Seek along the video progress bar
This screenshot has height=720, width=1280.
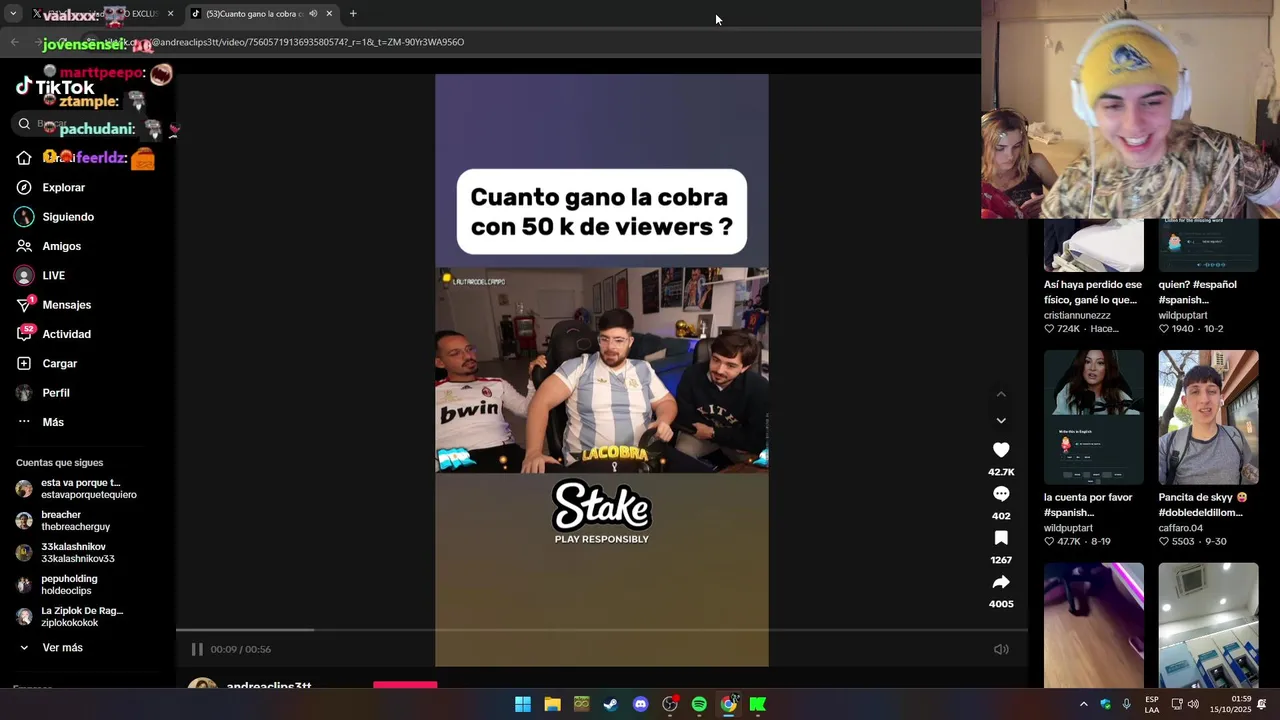(602, 630)
